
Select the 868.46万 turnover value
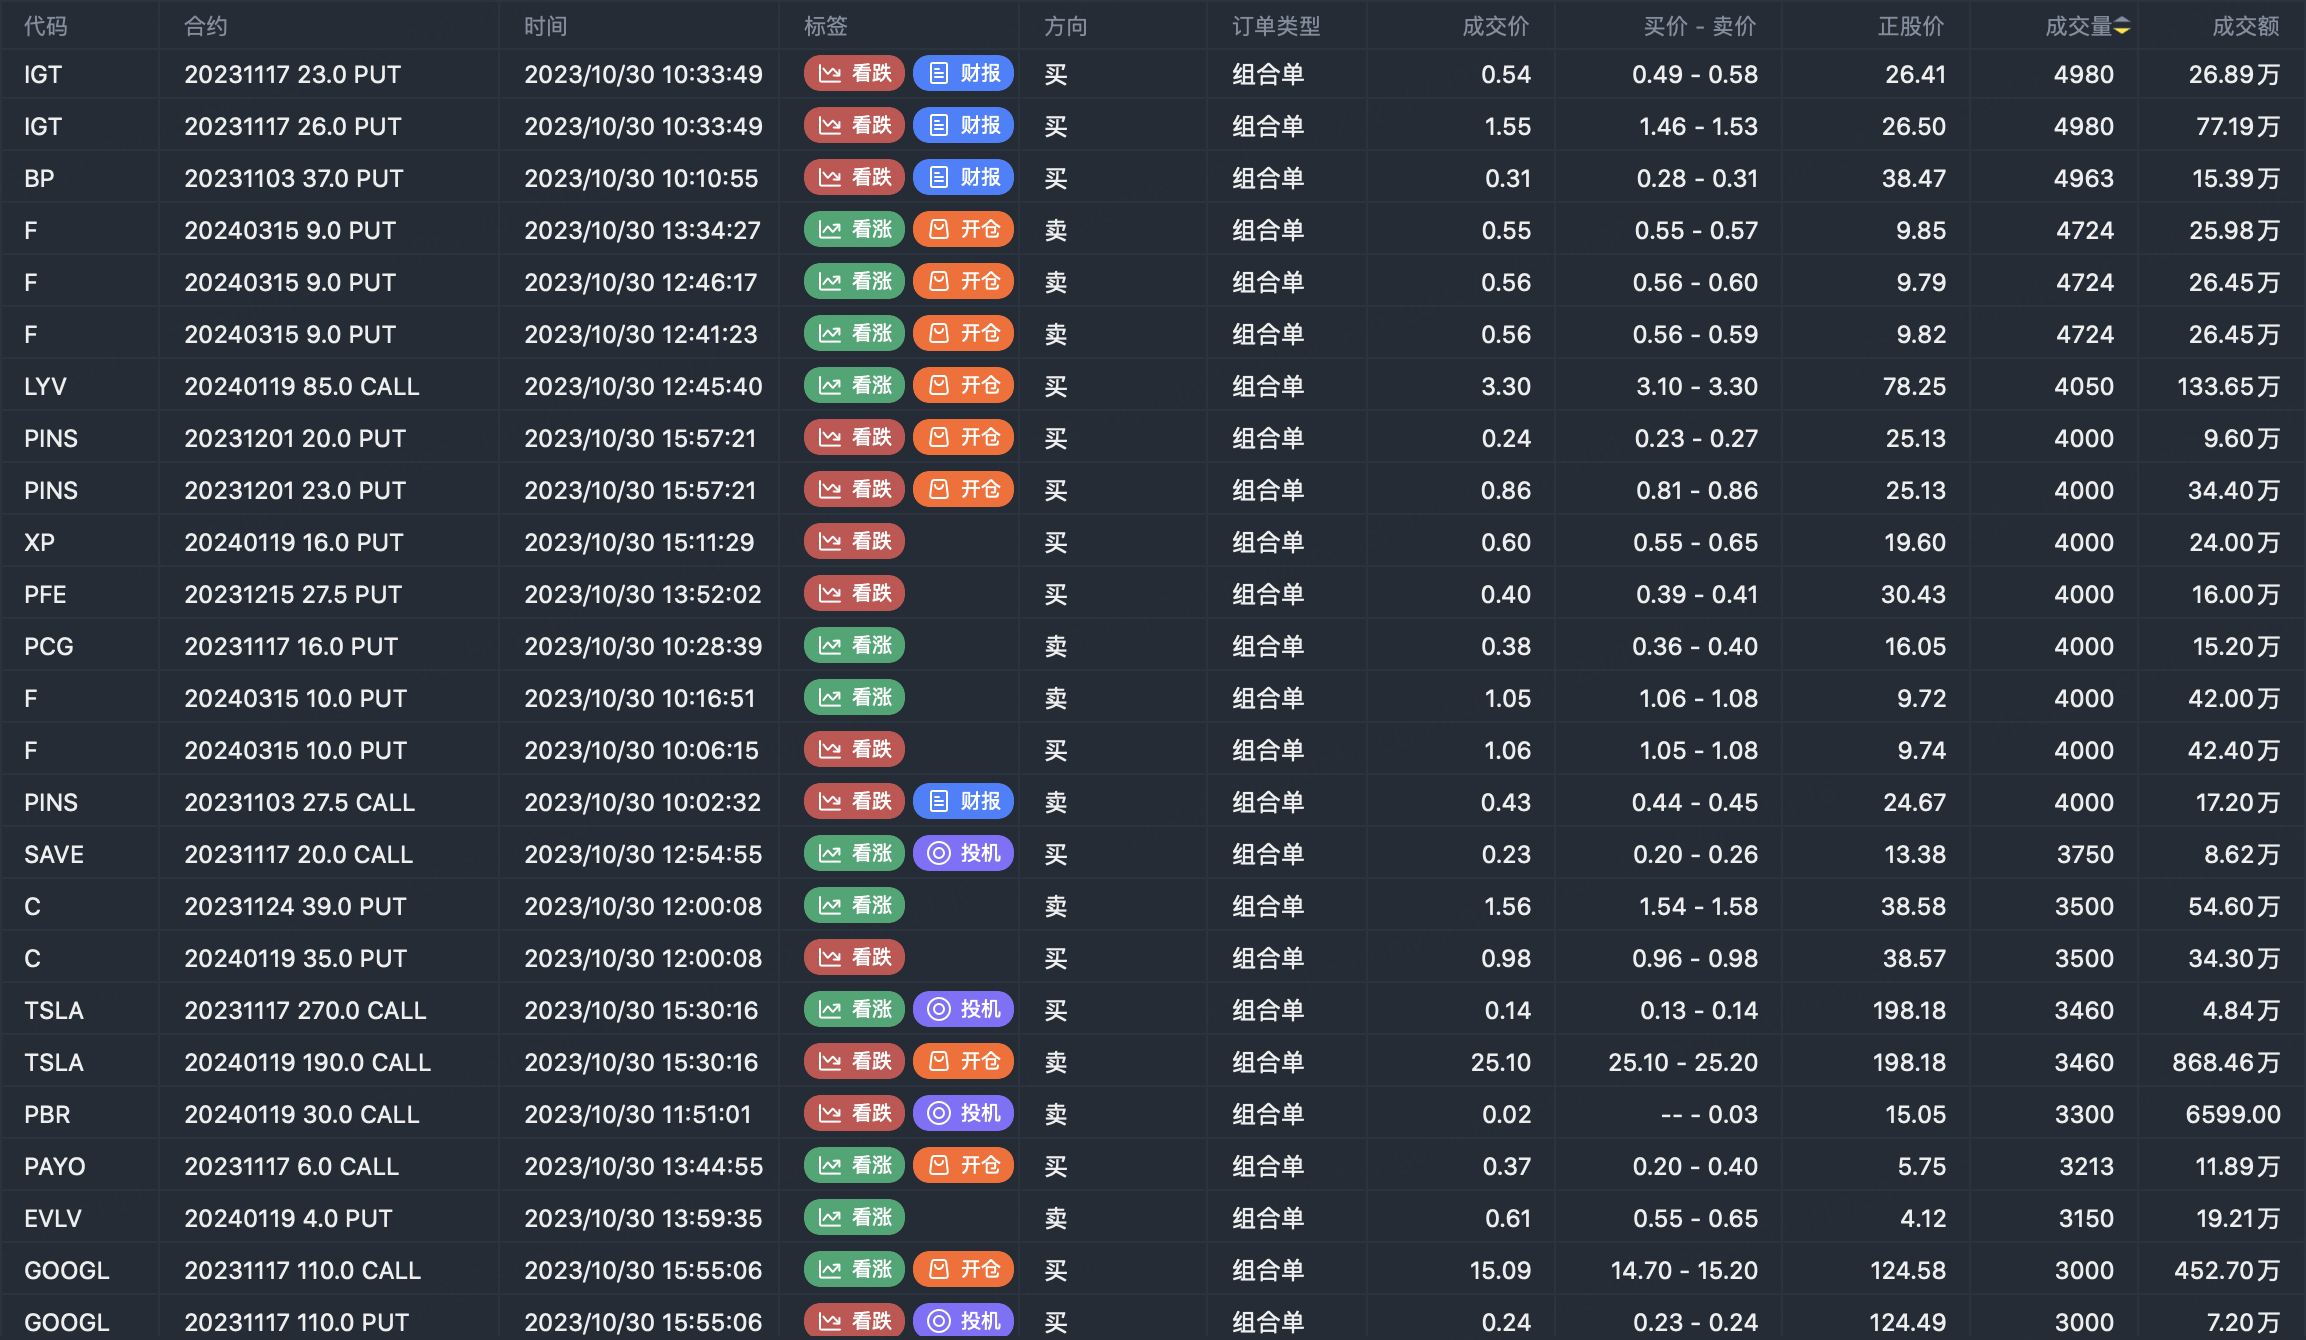2226,1062
